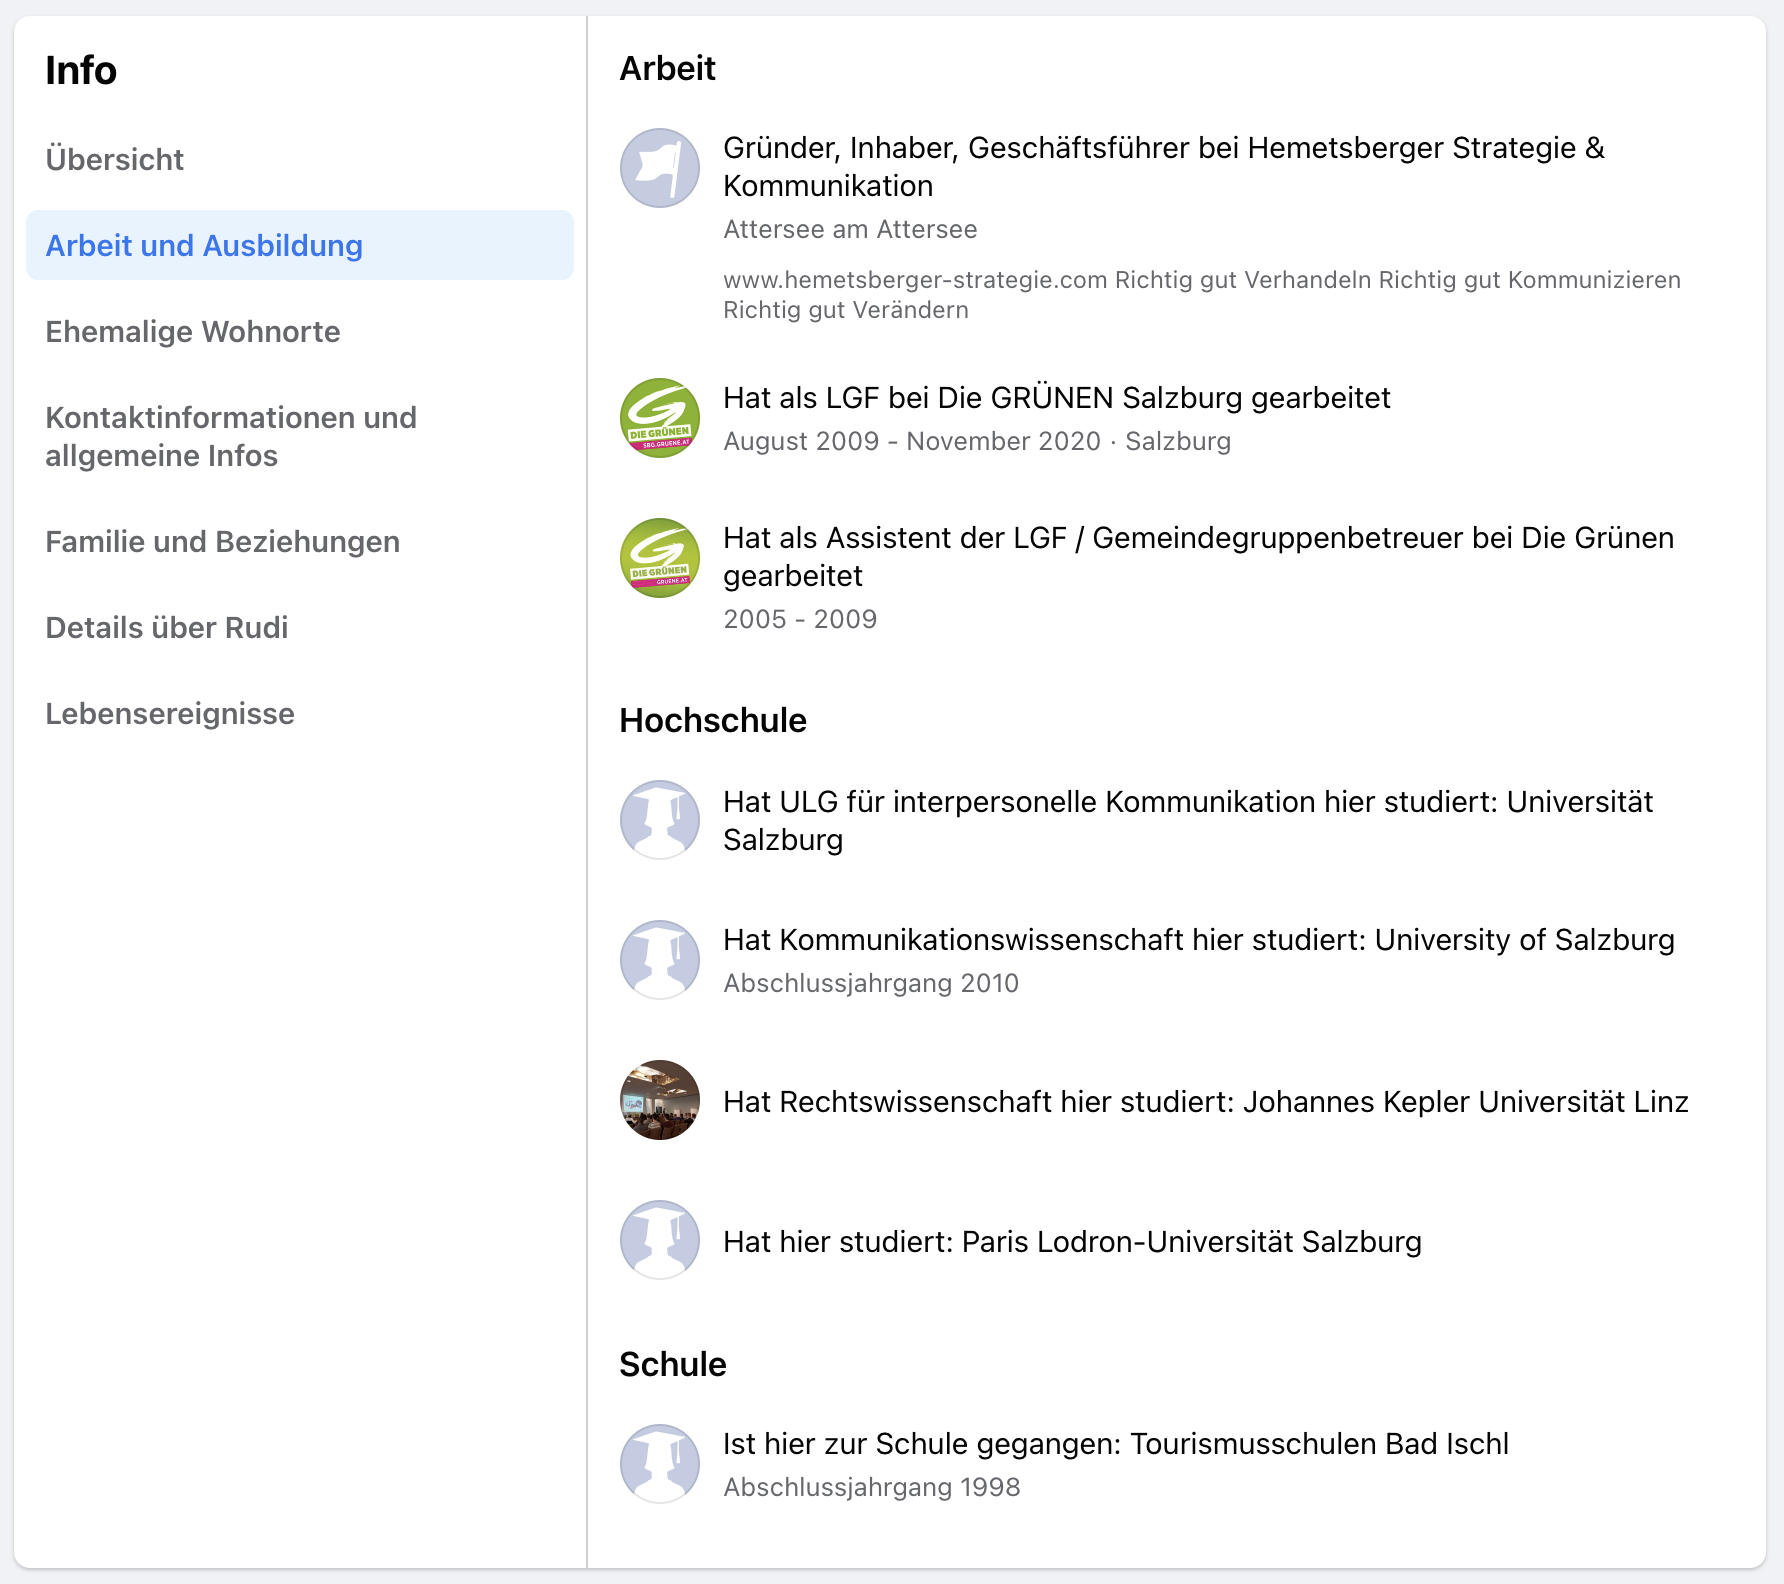Open Die GRÜNEN Salzburg LGF work entry
1784x1584 pixels.
[x=1057, y=398]
